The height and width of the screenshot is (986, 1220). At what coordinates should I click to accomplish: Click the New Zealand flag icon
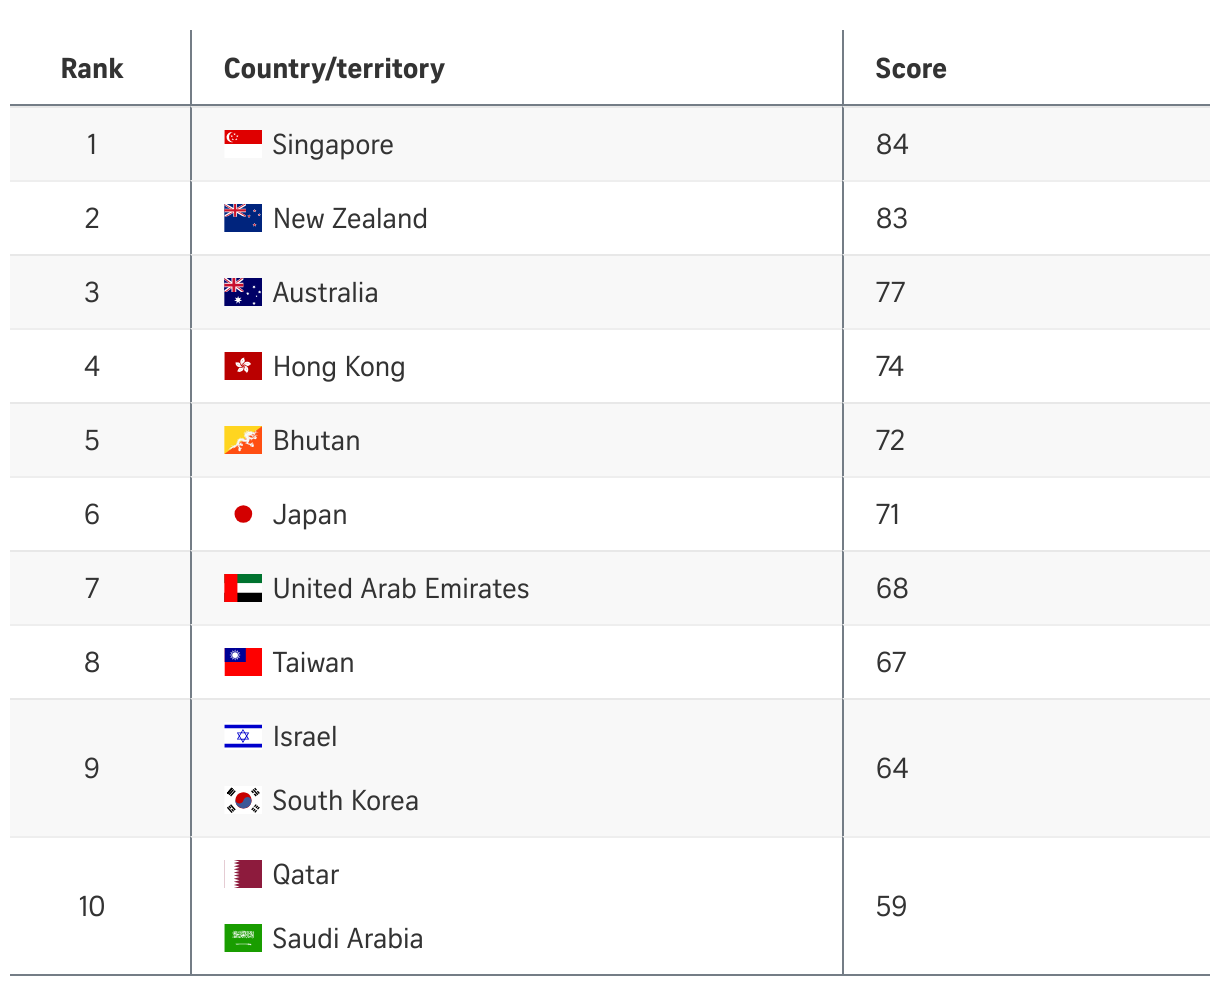pyautogui.click(x=243, y=218)
